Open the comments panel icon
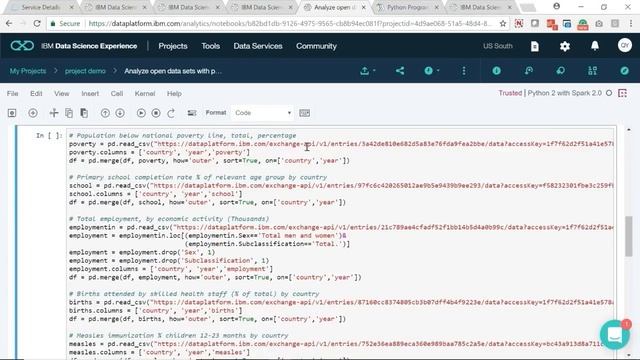 pos(560,71)
